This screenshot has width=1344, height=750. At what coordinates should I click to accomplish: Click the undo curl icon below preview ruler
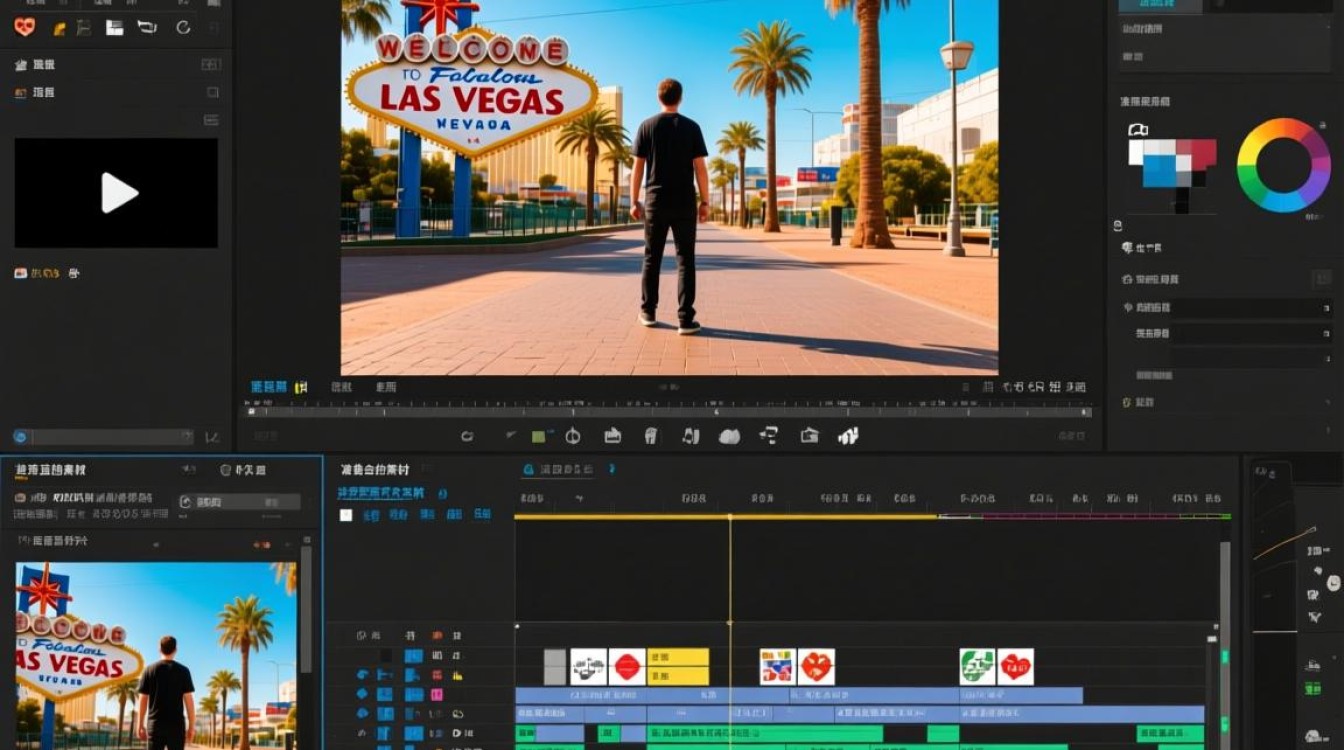[467, 436]
